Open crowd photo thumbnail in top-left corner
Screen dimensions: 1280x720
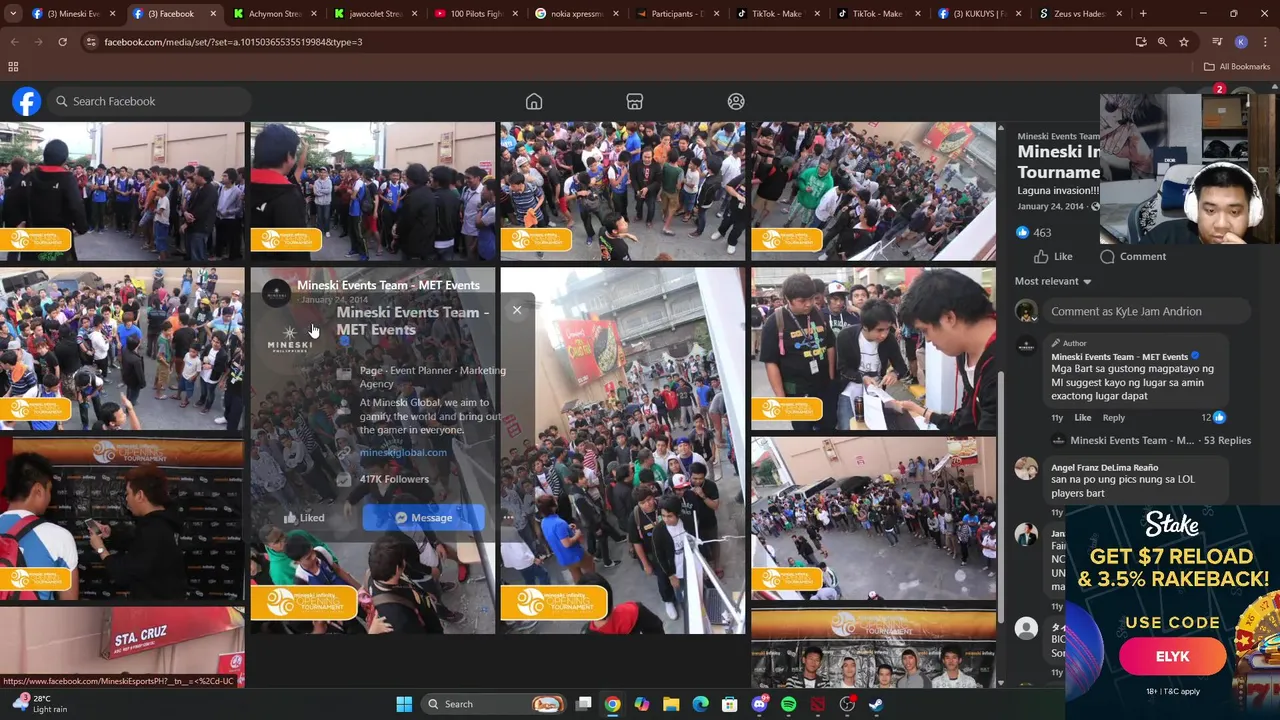pos(122,191)
